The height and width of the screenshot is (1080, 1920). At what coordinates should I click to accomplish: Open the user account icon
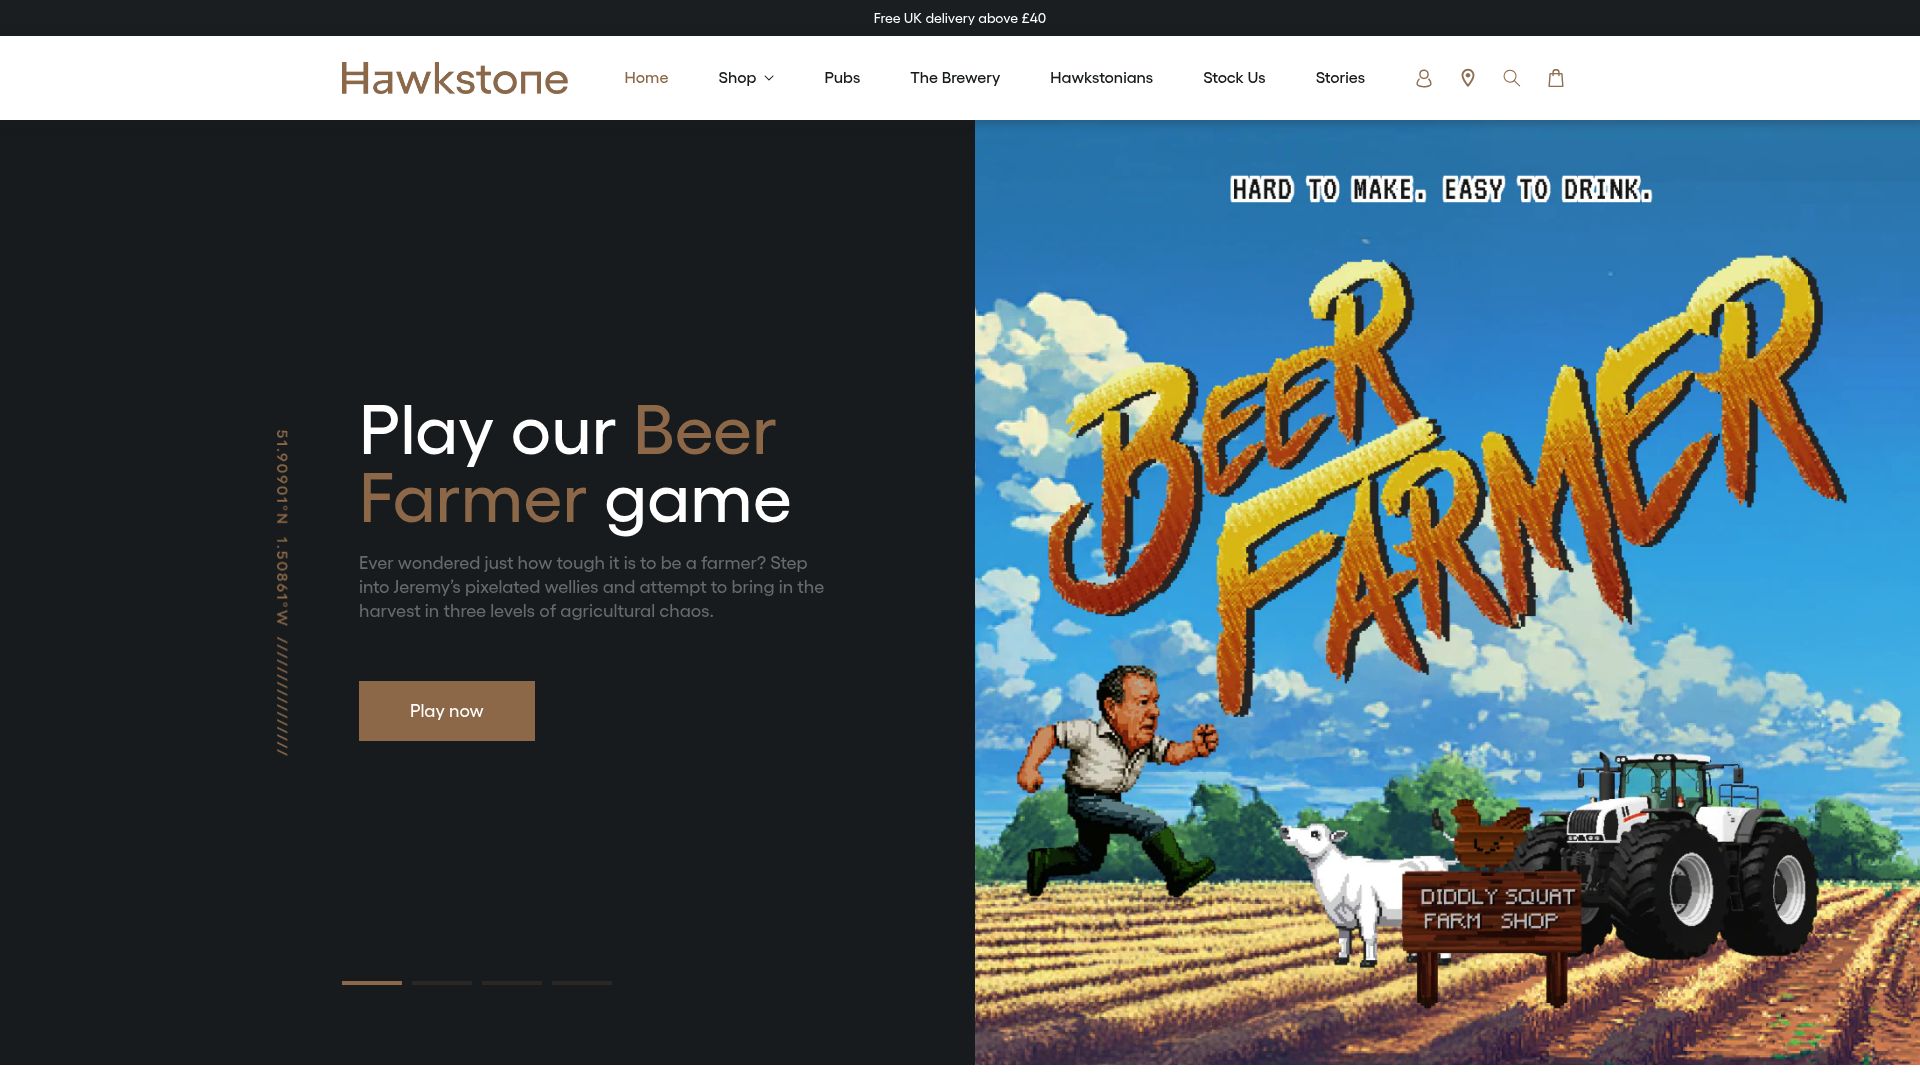click(1424, 78)
